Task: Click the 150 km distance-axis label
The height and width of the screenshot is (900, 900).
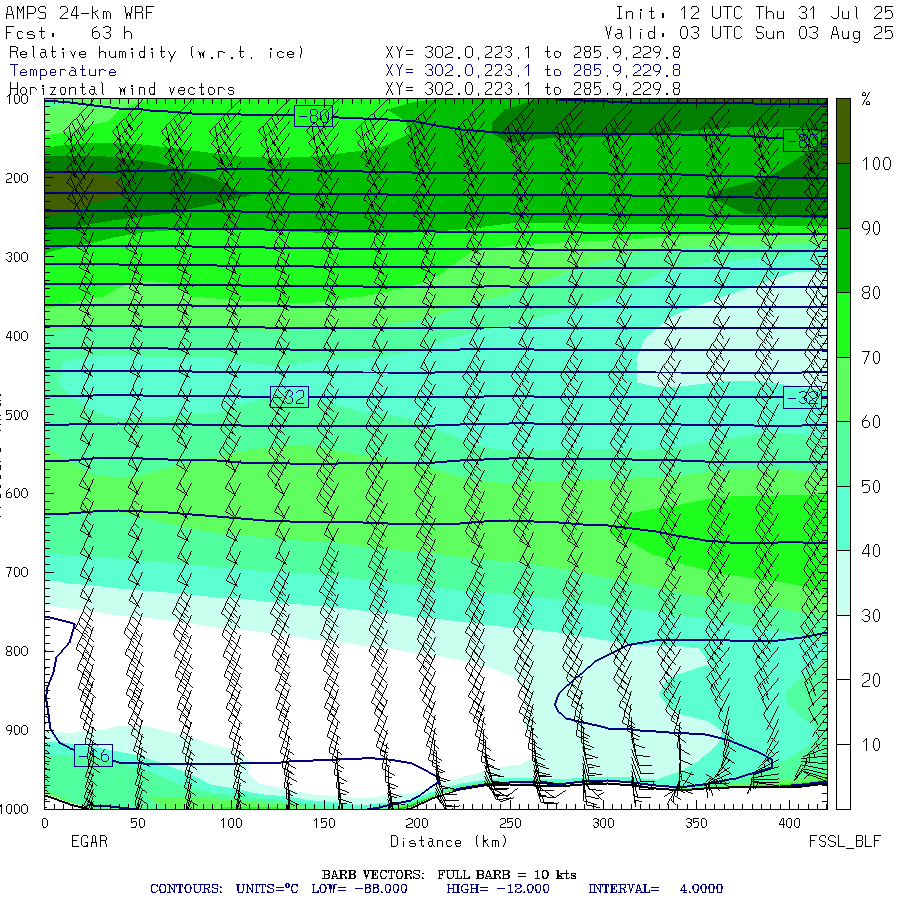Action: coord(324,824)
